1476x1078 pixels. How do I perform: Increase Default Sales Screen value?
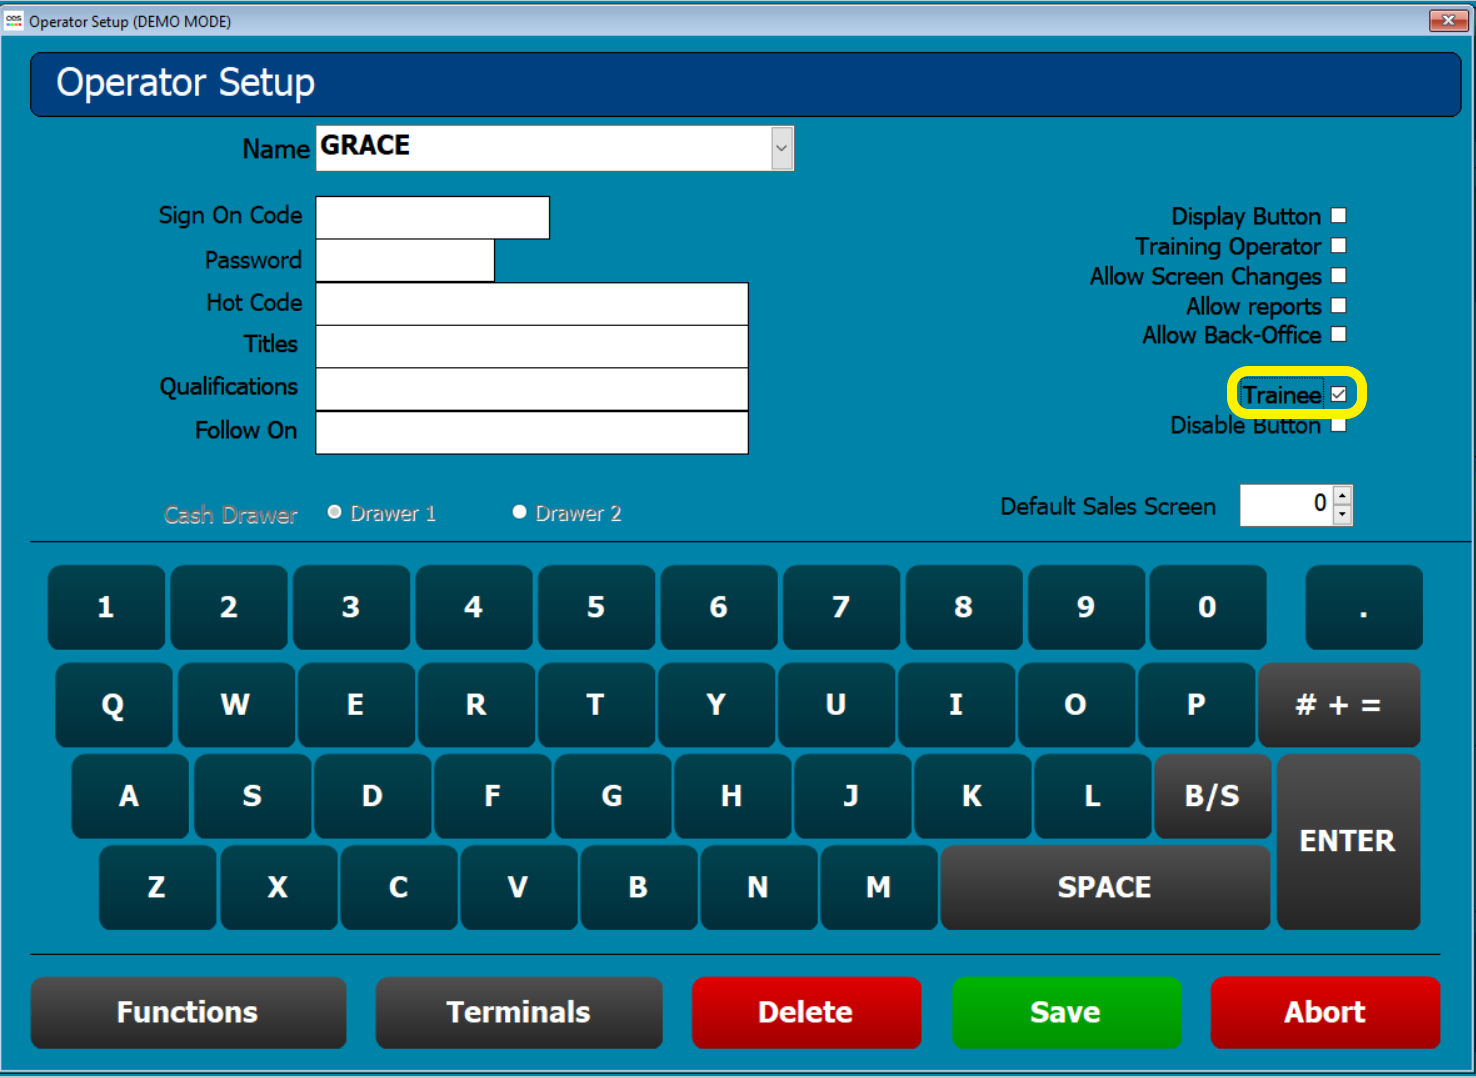click(1343, 495)
